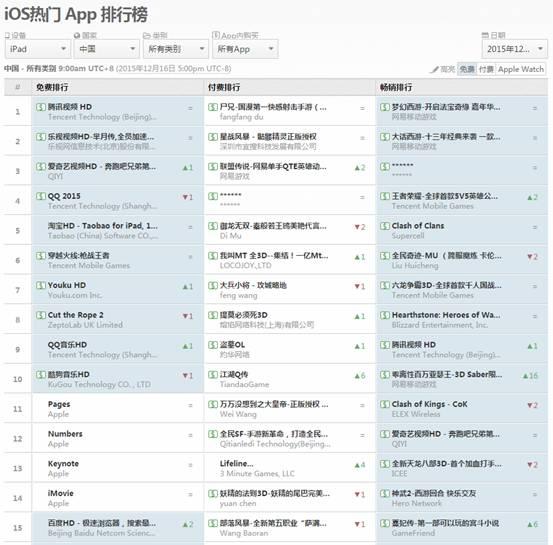This screenshot has height=545, width=553.
Task: Open the 所有类别 category dropdown
Action: click(x=176, y=49)
